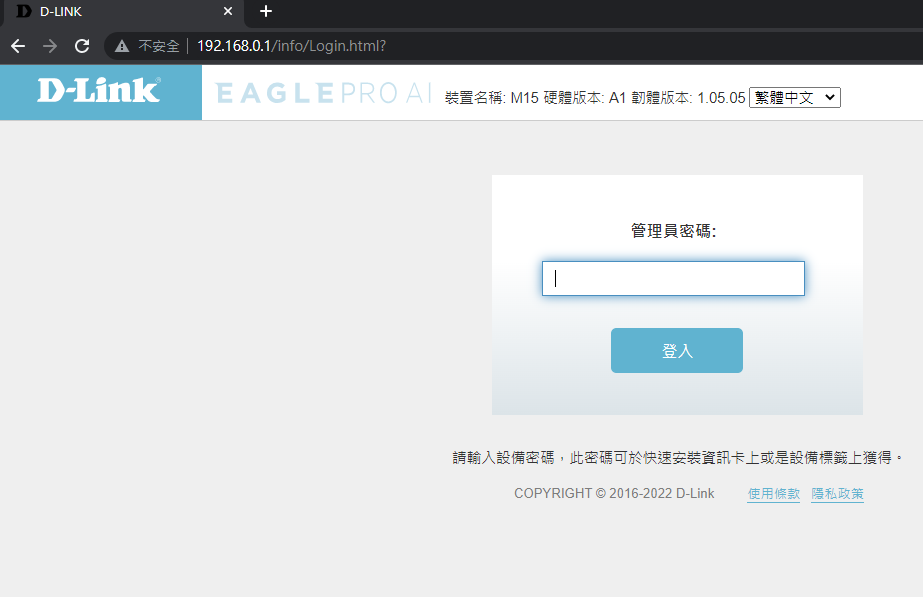Image resolution: width=923 pixels, height=597 pixels.
Task: Reload the router login page
Action: [x=82, y=46]
